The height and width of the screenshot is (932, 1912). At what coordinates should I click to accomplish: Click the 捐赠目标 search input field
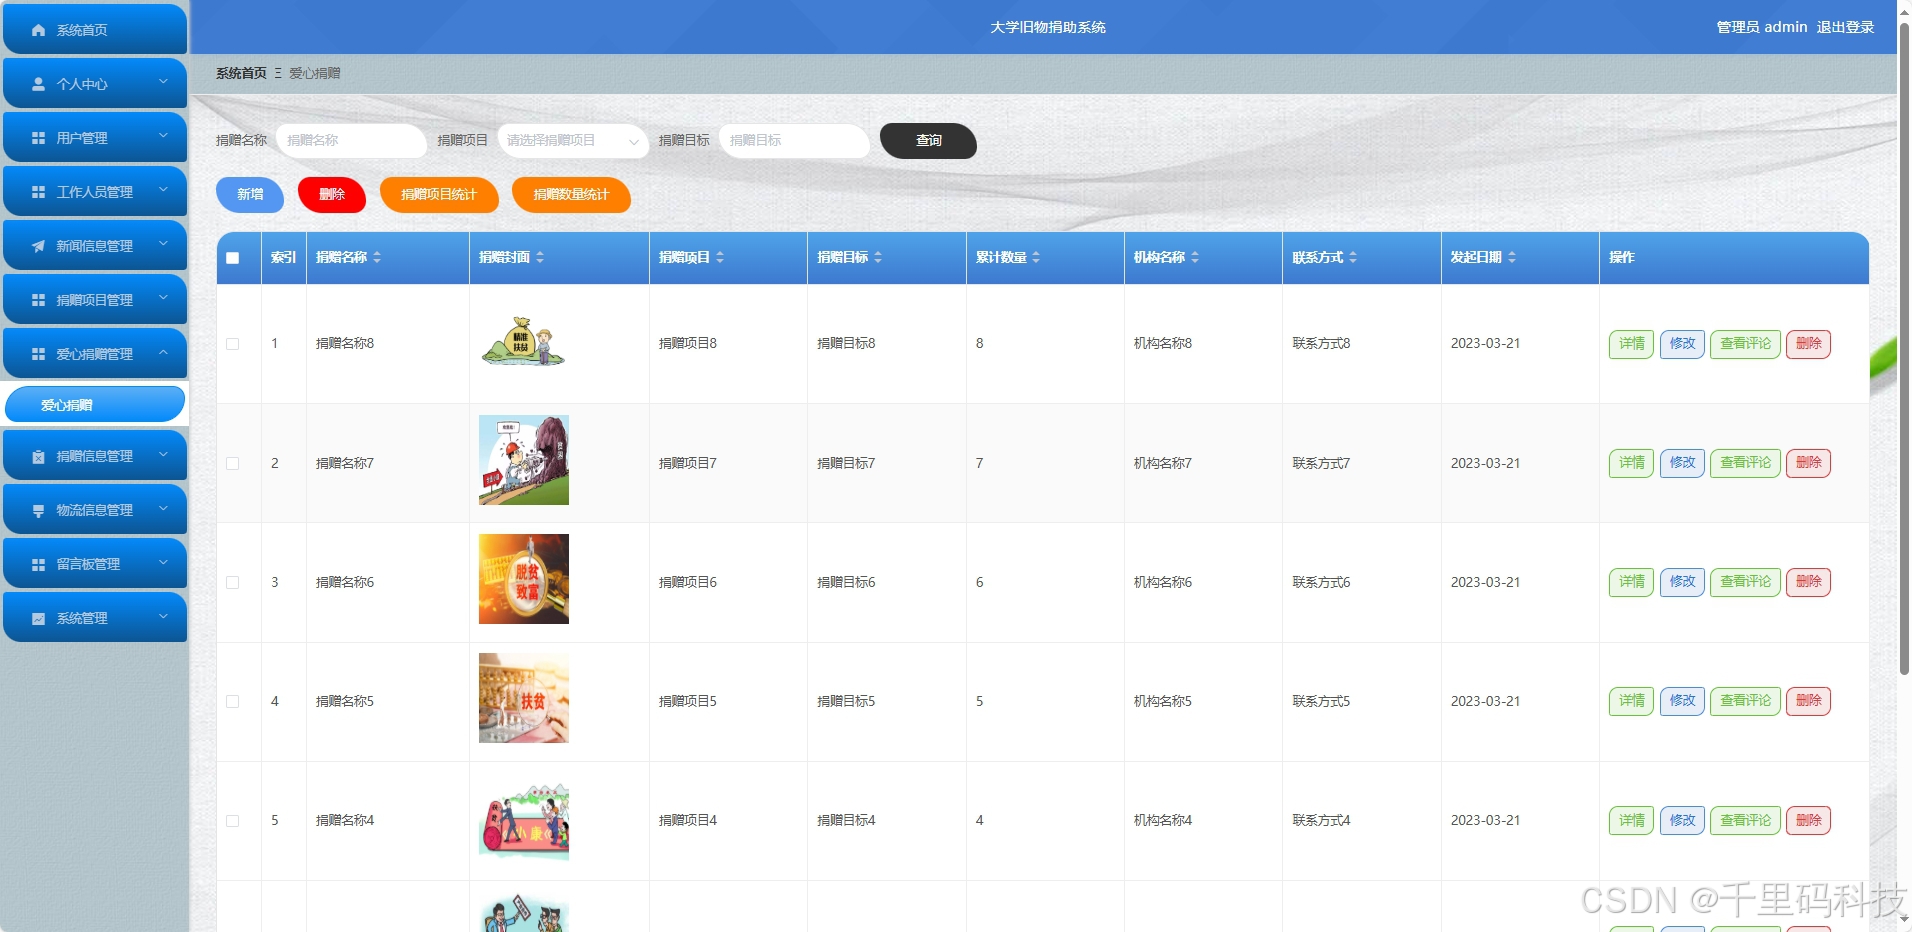[x=794, y=141]
